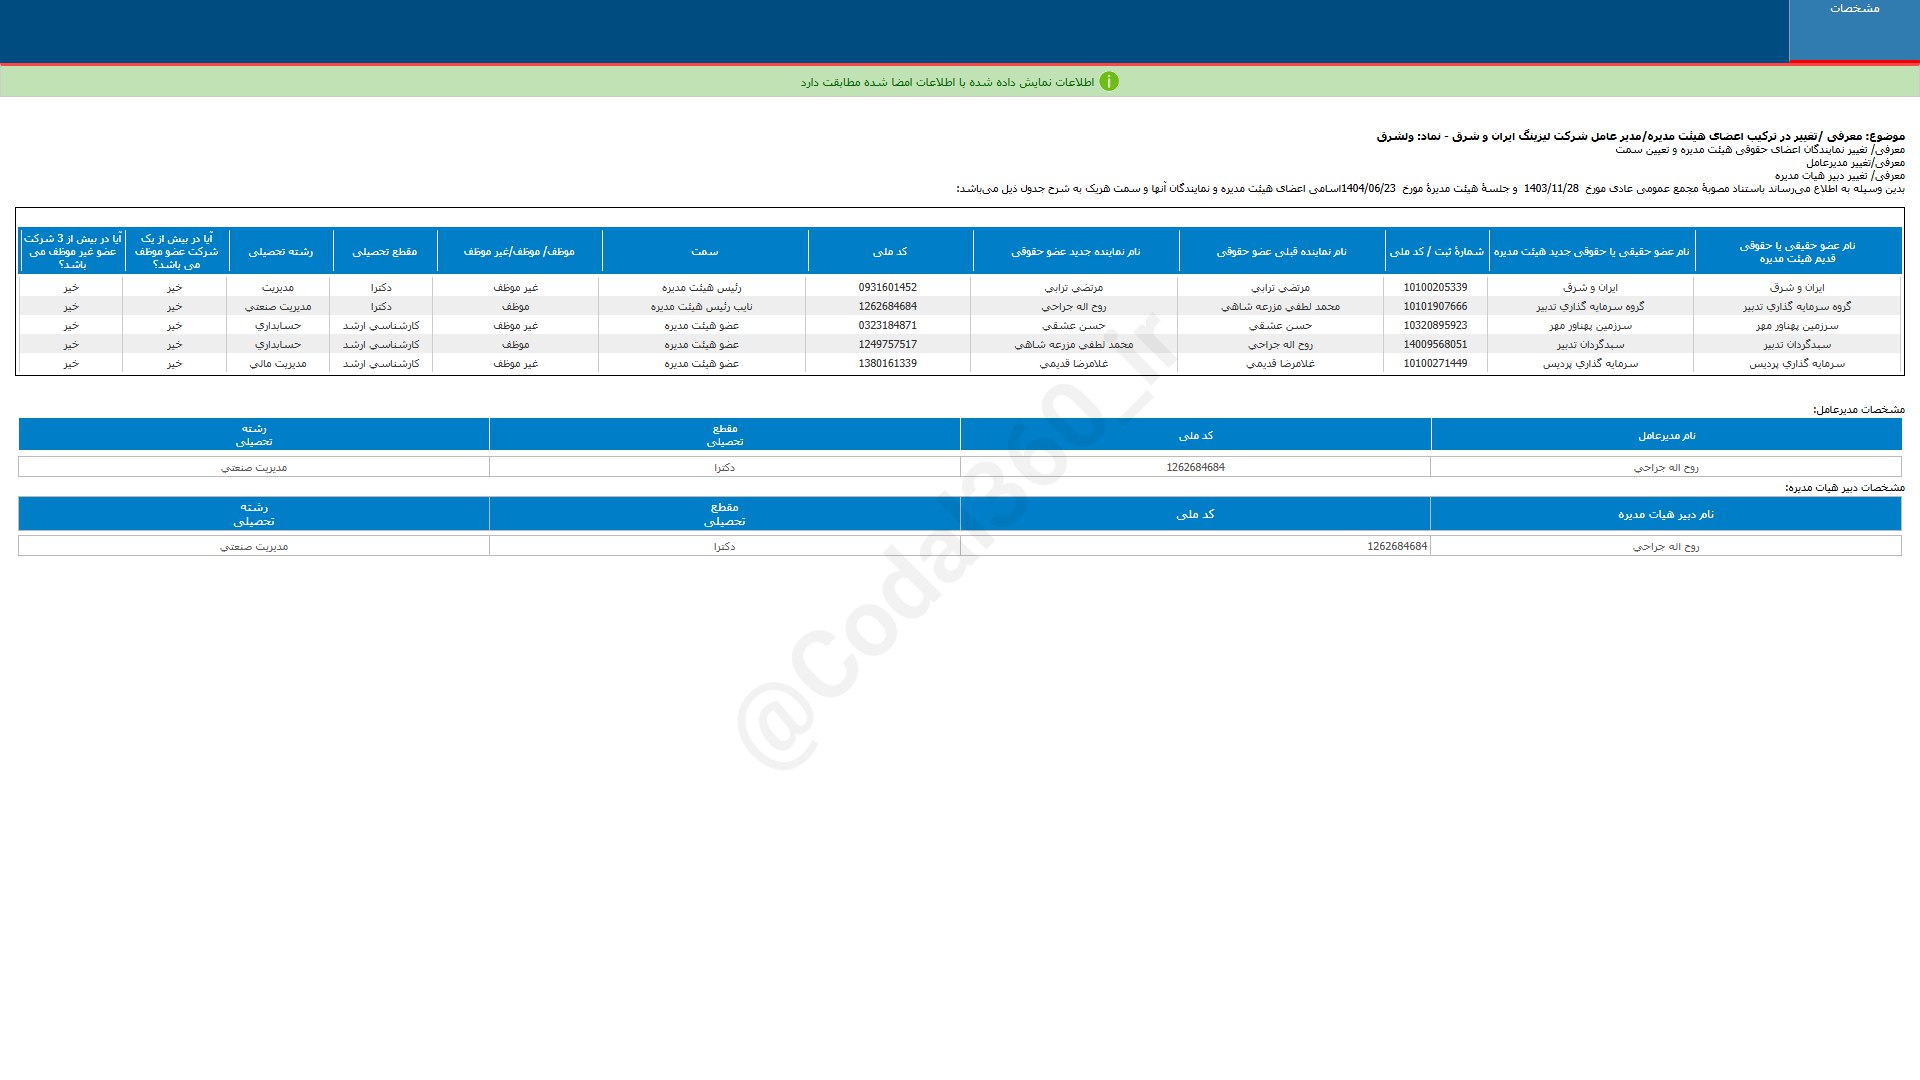Click the 'نام مدیرعامل' column header
The height and width of the screenshot is (1080, 1920).
(1666, 436)
